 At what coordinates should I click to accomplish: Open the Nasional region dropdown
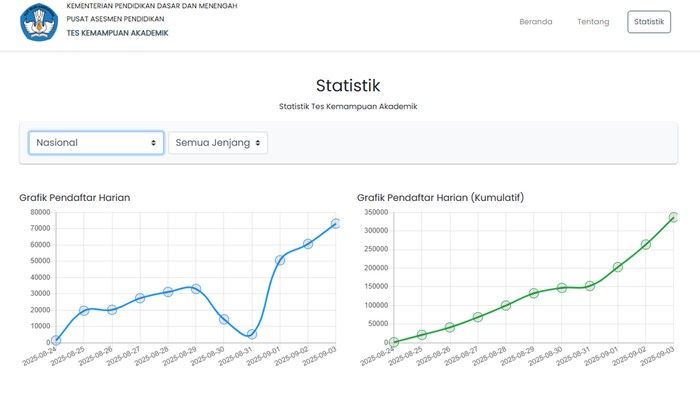96,142
